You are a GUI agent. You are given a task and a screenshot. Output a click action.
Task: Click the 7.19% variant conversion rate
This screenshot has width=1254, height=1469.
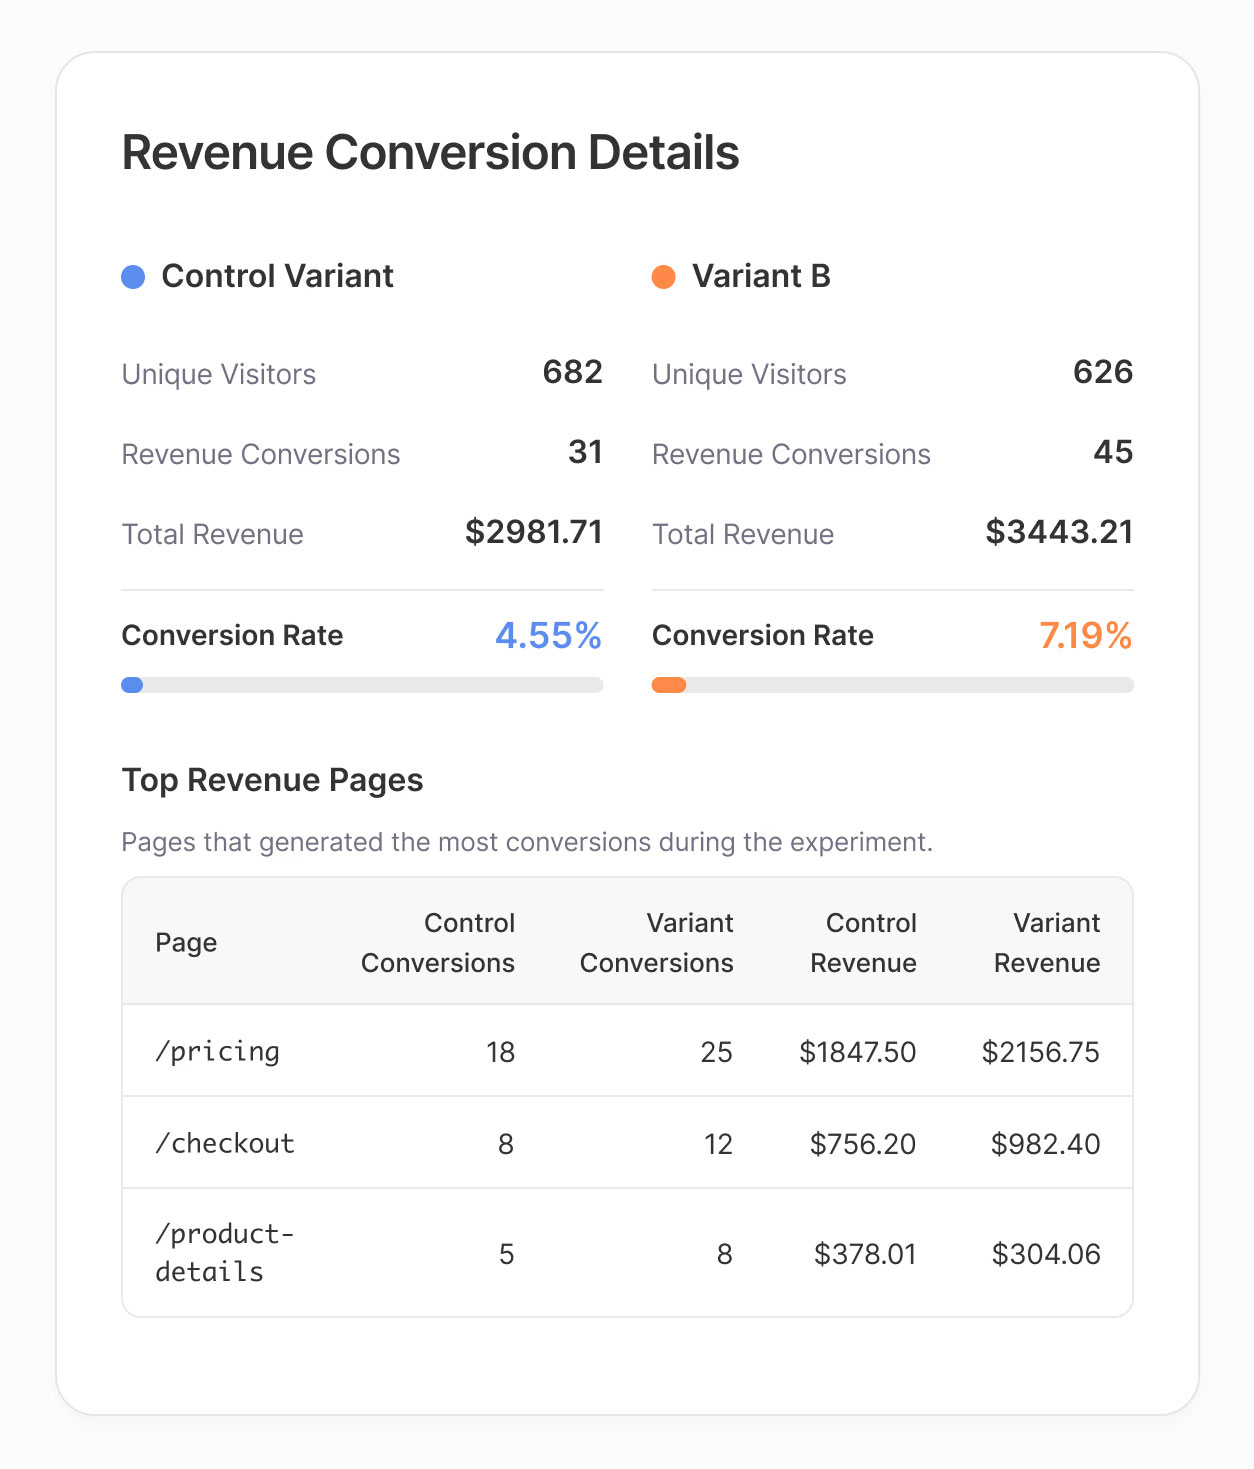pos(1085,636)
